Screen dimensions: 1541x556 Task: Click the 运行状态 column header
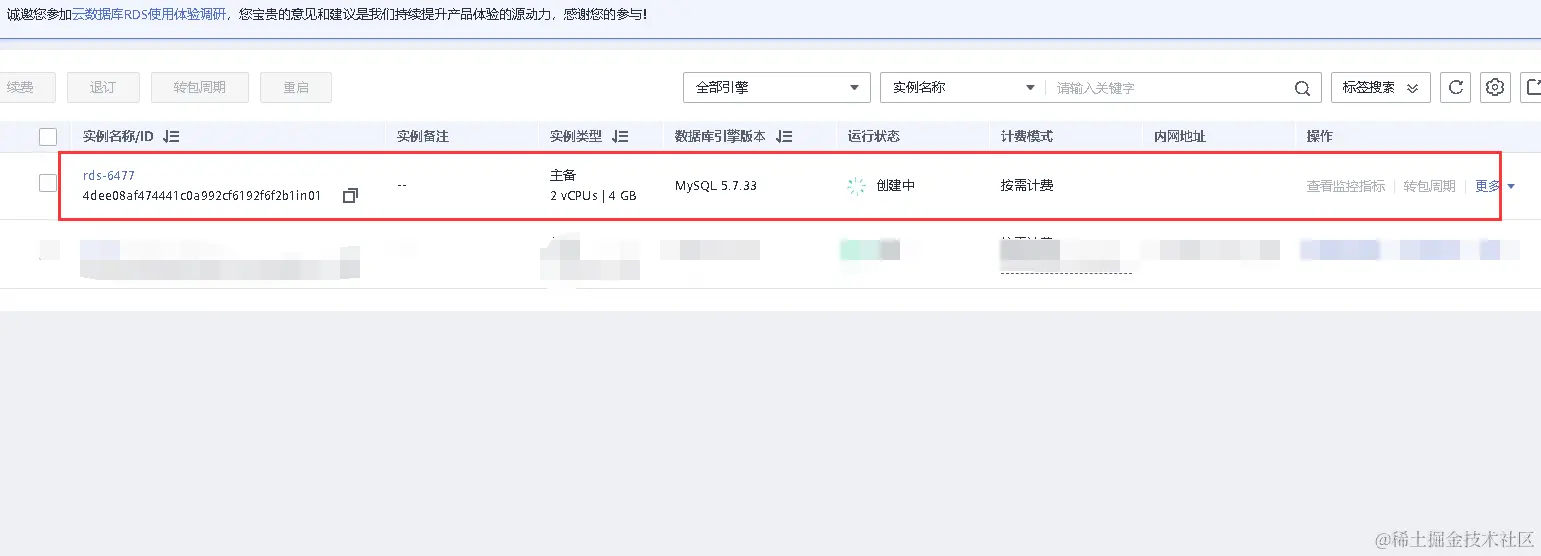point(874,136)
